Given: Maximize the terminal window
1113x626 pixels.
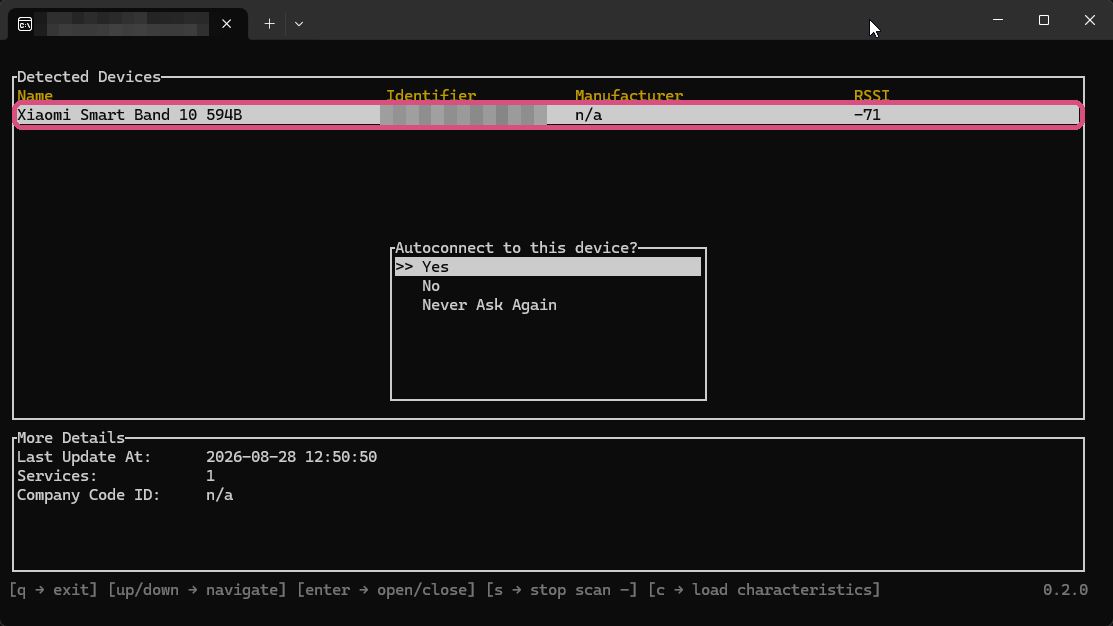Looking at the screenshot, I should click(x=1043, y=20).
